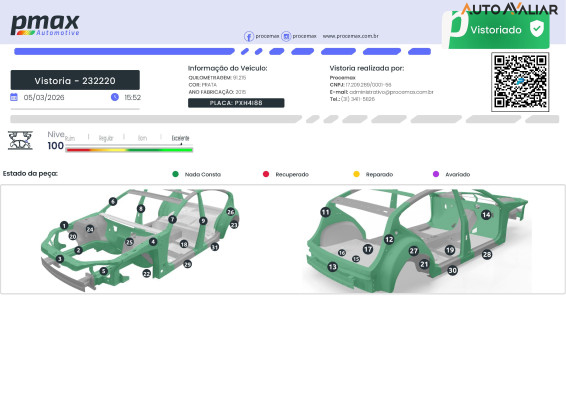Select part marker 6 on front chassis roof

click(x=113, y=201)
